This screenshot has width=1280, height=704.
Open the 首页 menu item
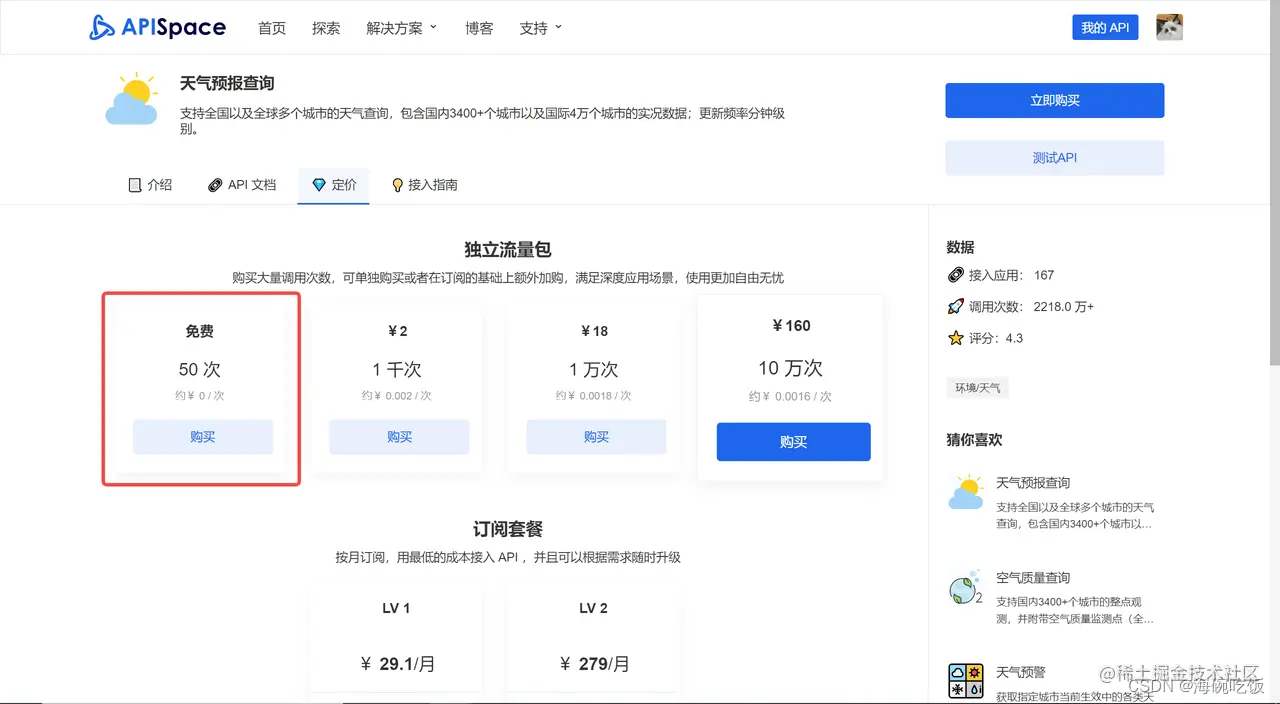click(271, 27)
